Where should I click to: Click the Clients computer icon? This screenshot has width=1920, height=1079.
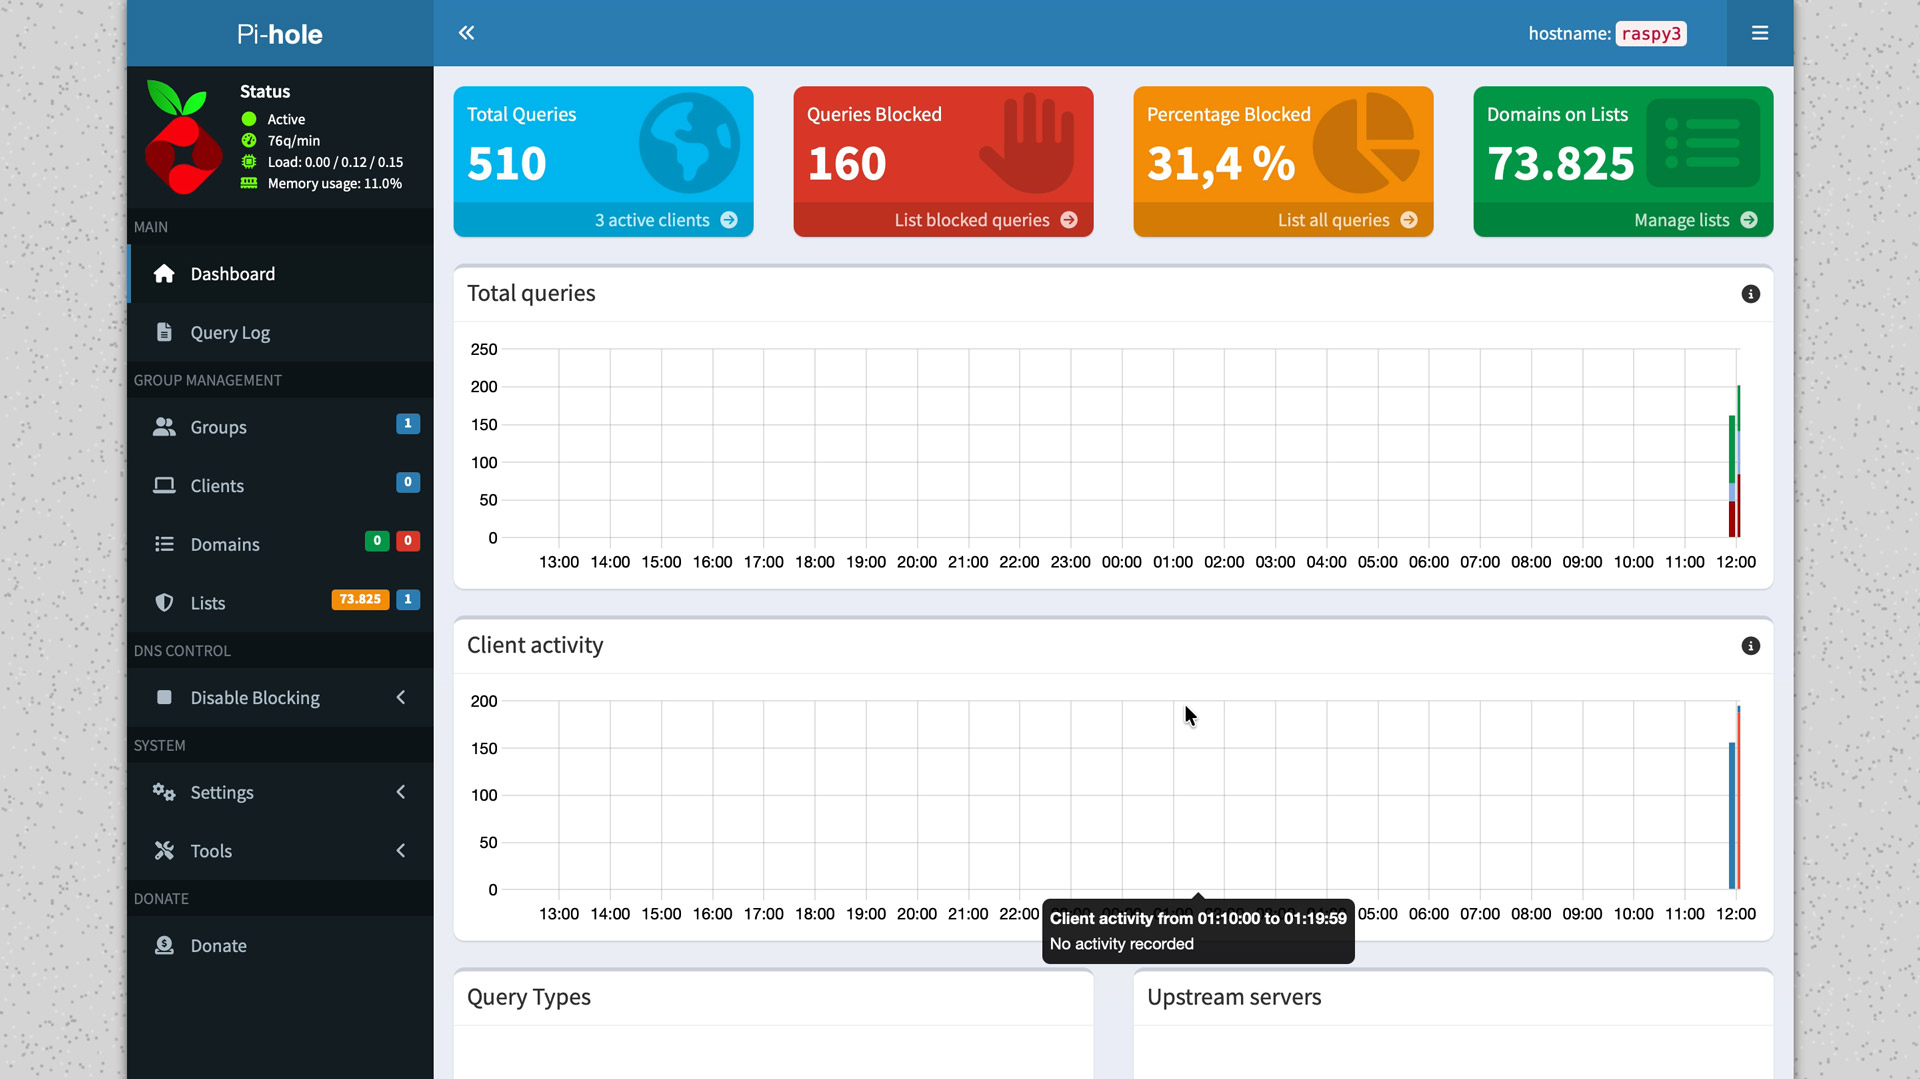(x=164, y=485)
